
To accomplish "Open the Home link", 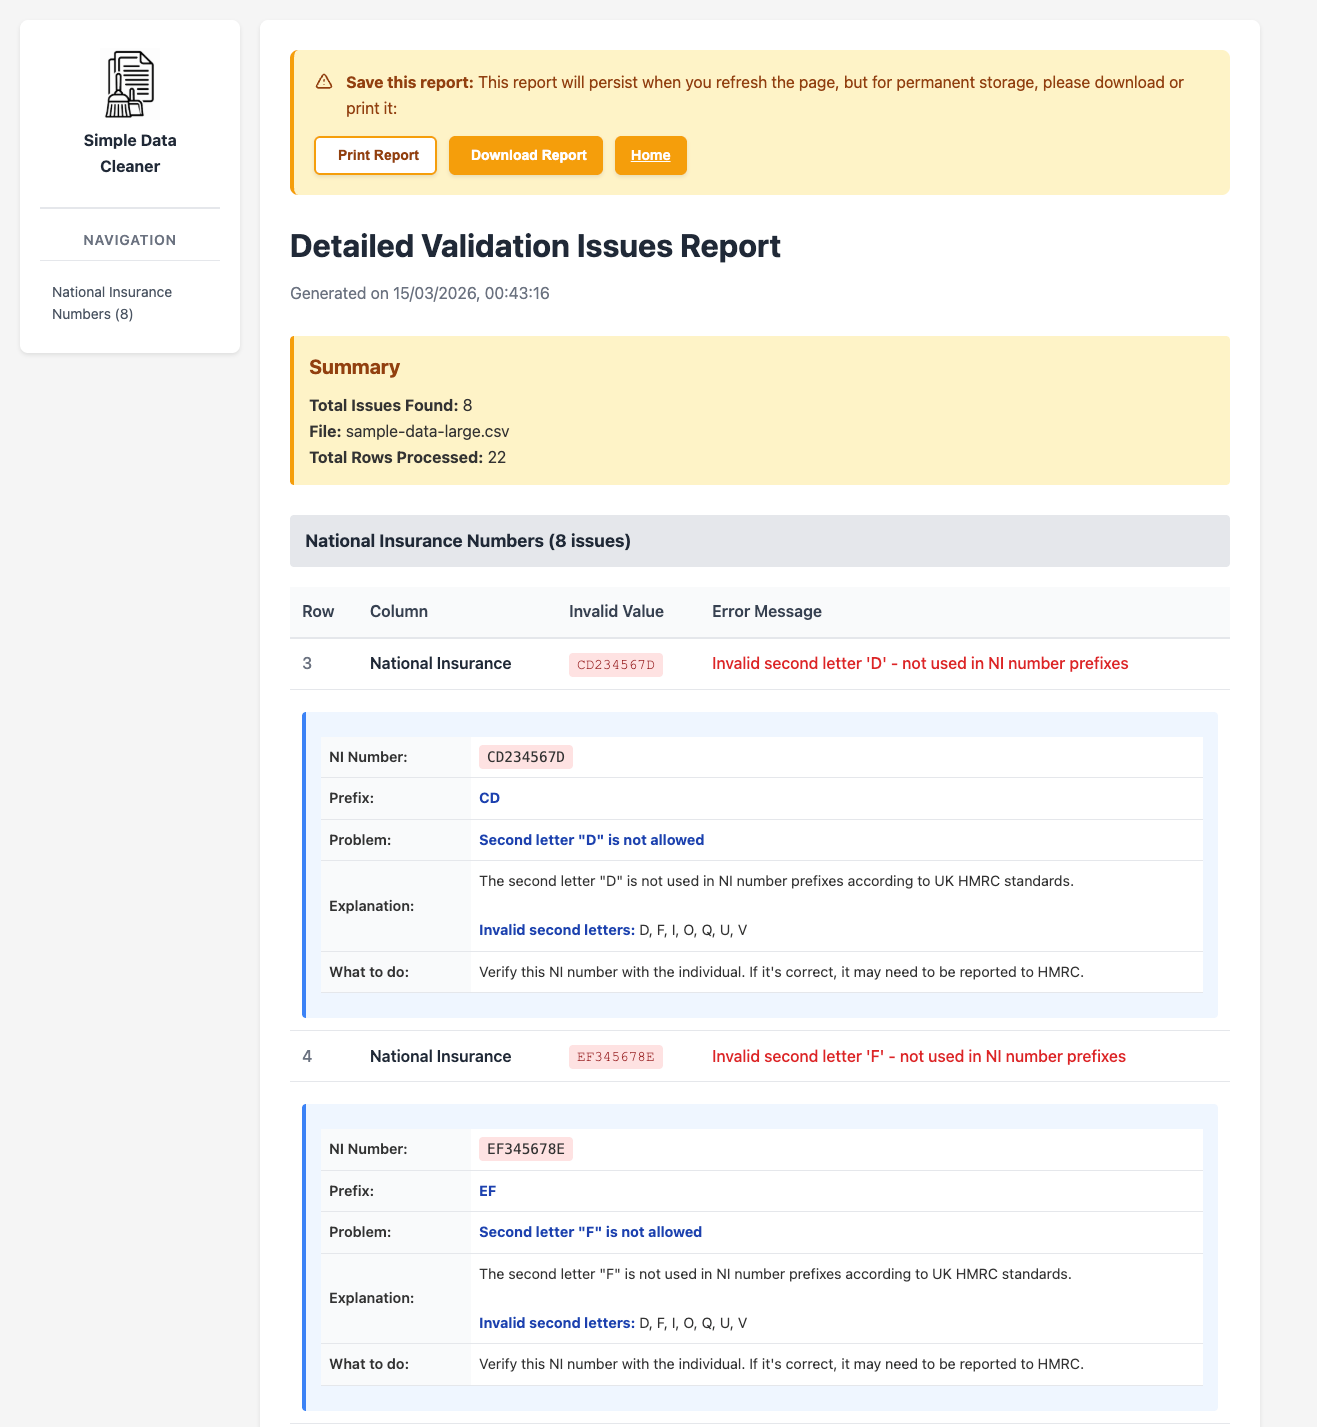I will [650, 155].
